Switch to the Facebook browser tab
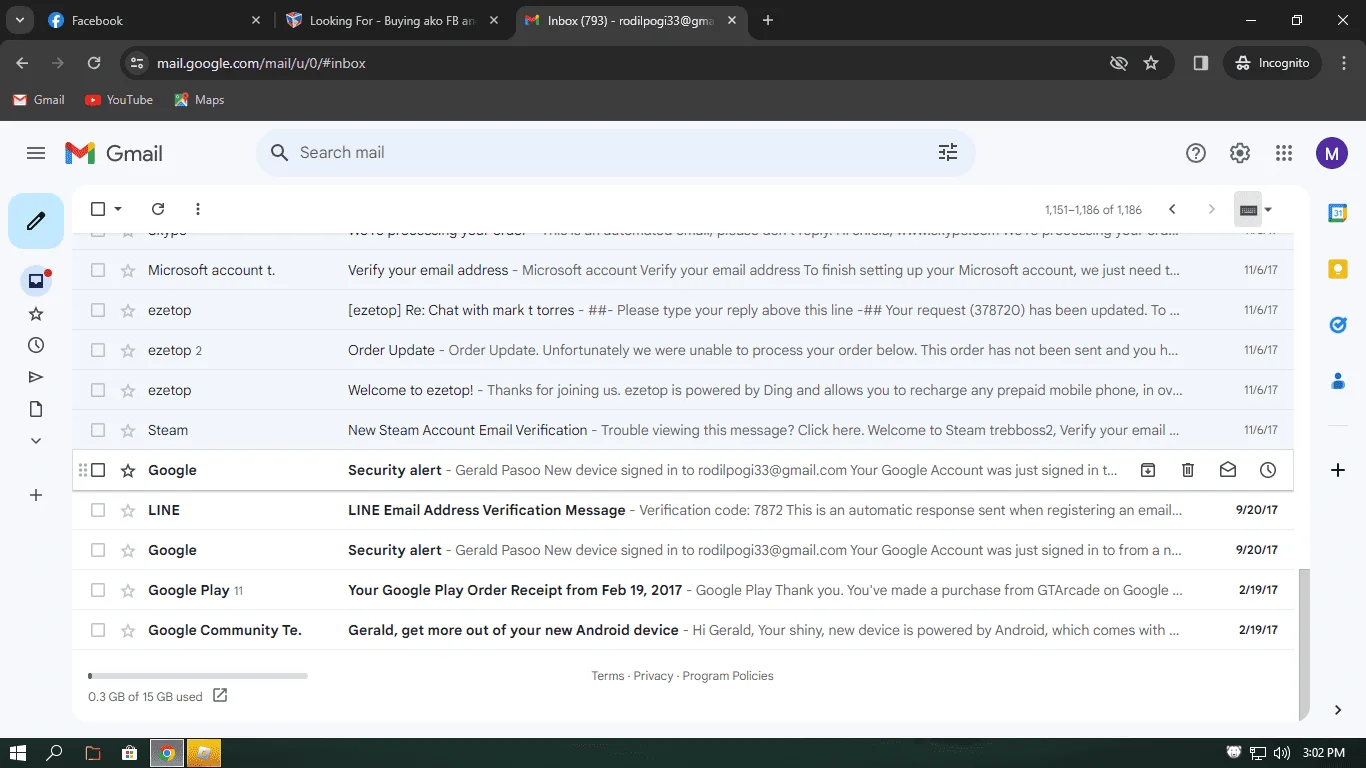1366x768 pixels. coord(155,20)
